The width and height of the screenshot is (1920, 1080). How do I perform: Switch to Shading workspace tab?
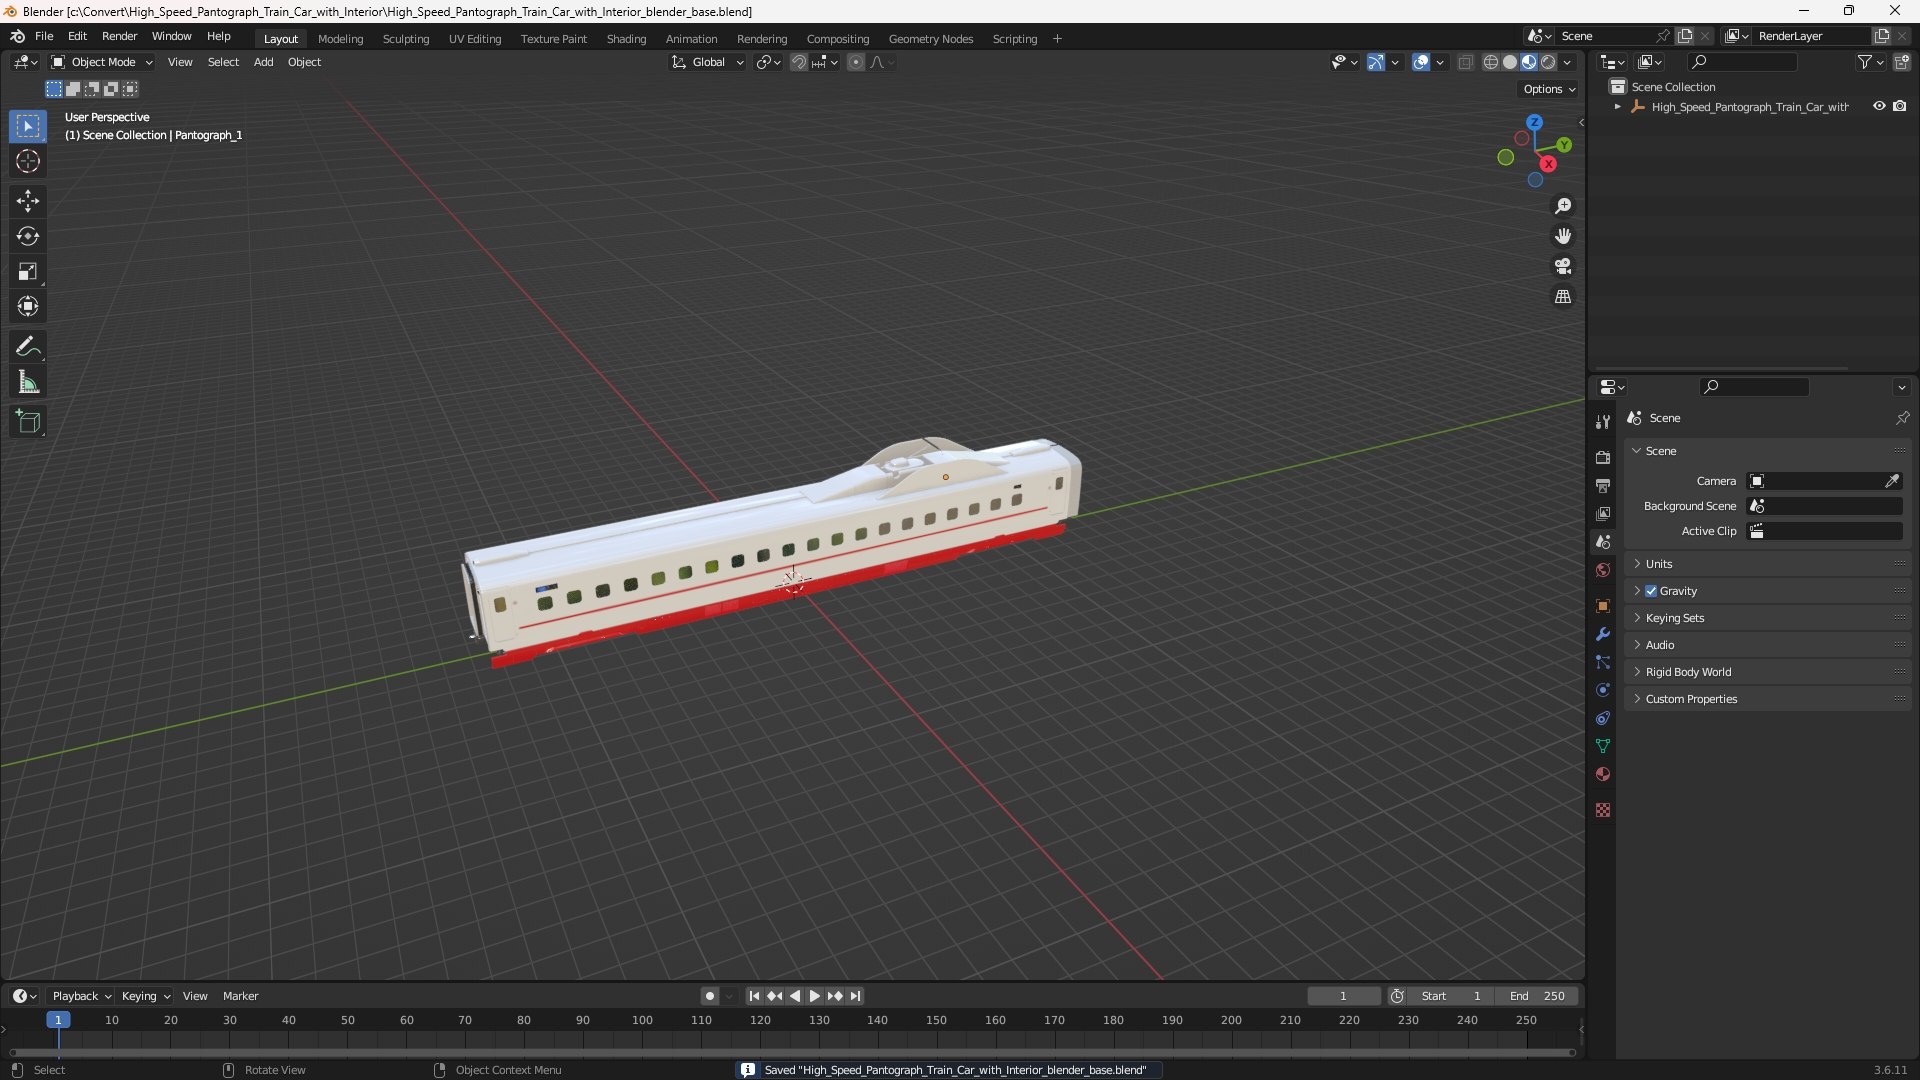coord(626,39)
